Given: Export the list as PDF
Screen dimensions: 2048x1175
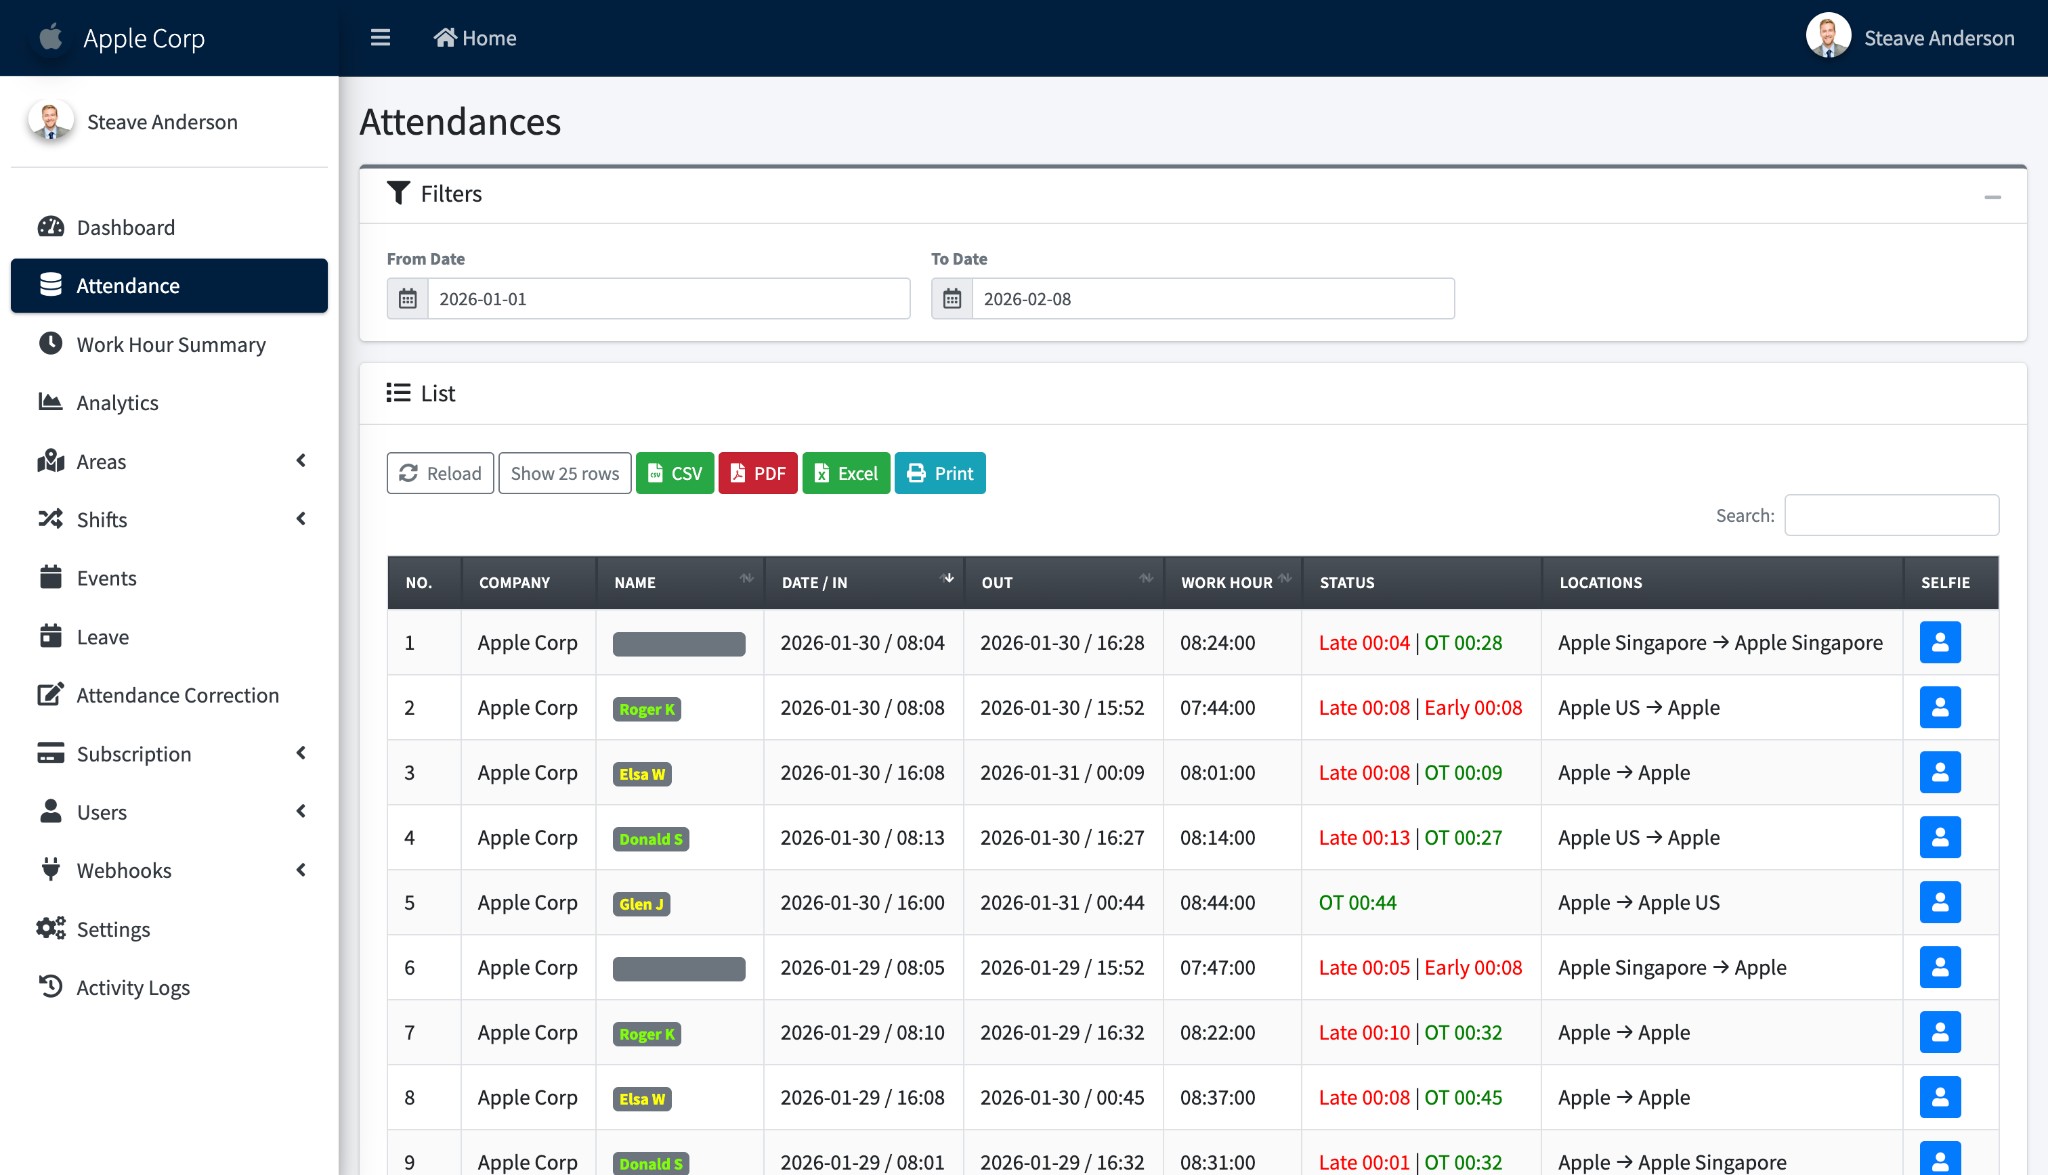Looking at the screenshot, I should pyautogui.click(x=758, y=473).
